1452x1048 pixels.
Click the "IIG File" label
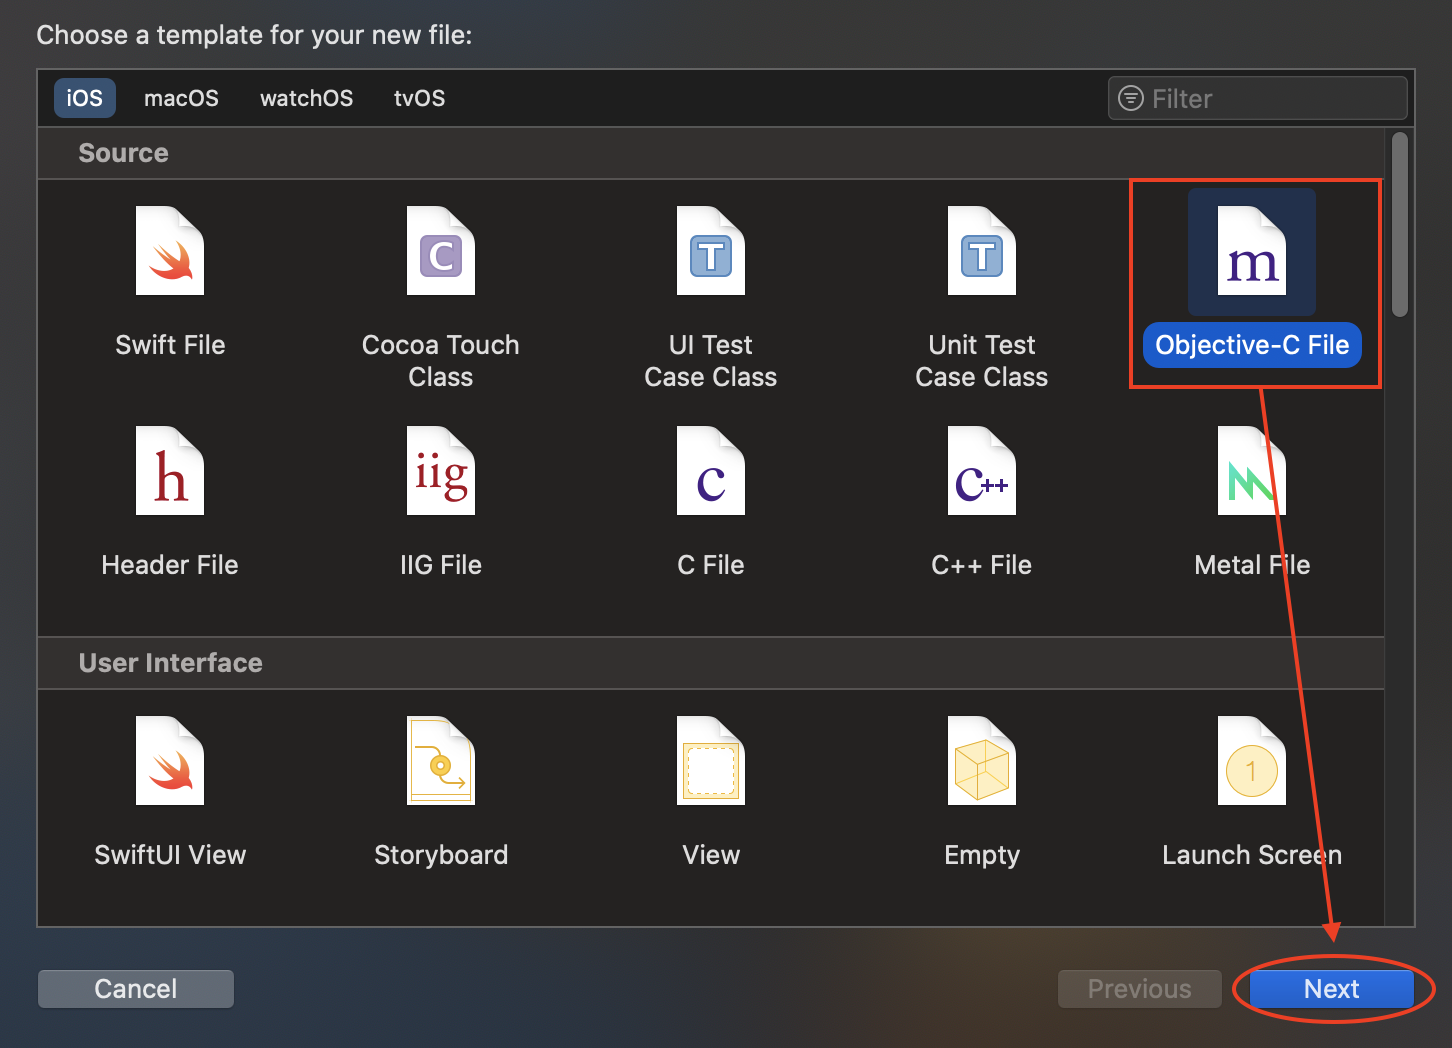[441, 565]
